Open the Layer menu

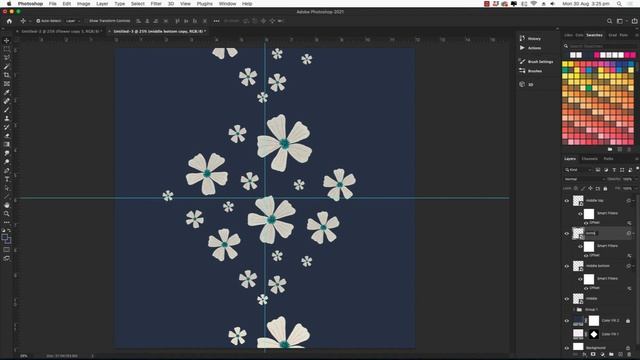tap(102, 4)
